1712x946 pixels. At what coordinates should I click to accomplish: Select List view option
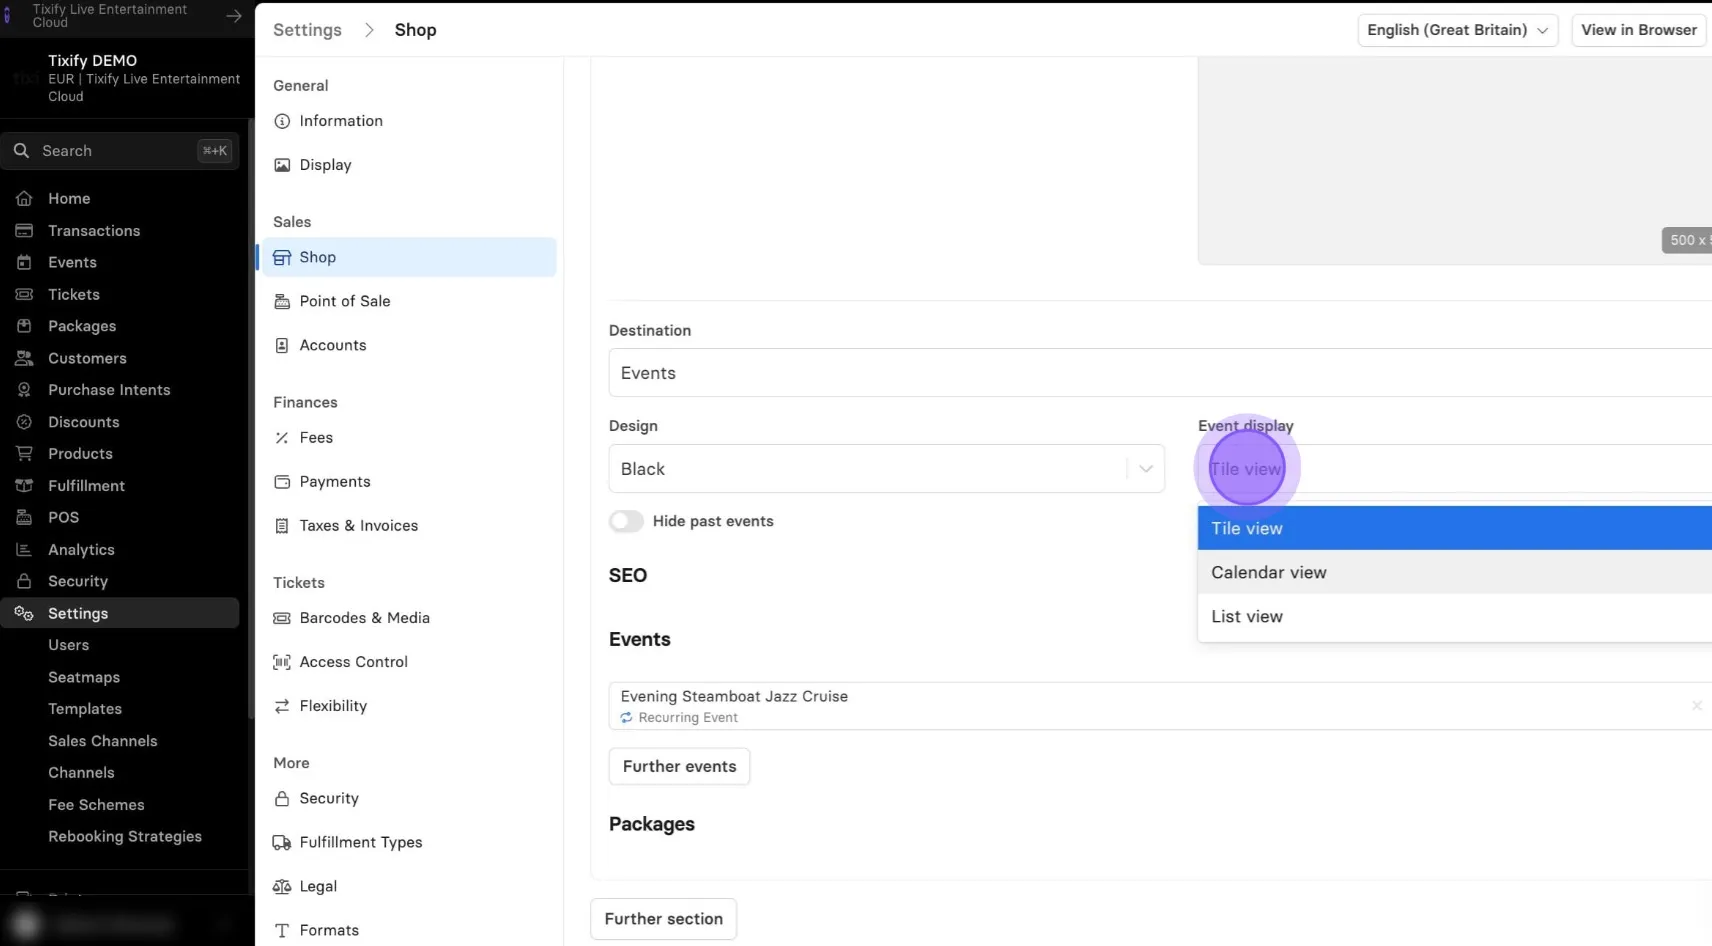pos(1455,616)
